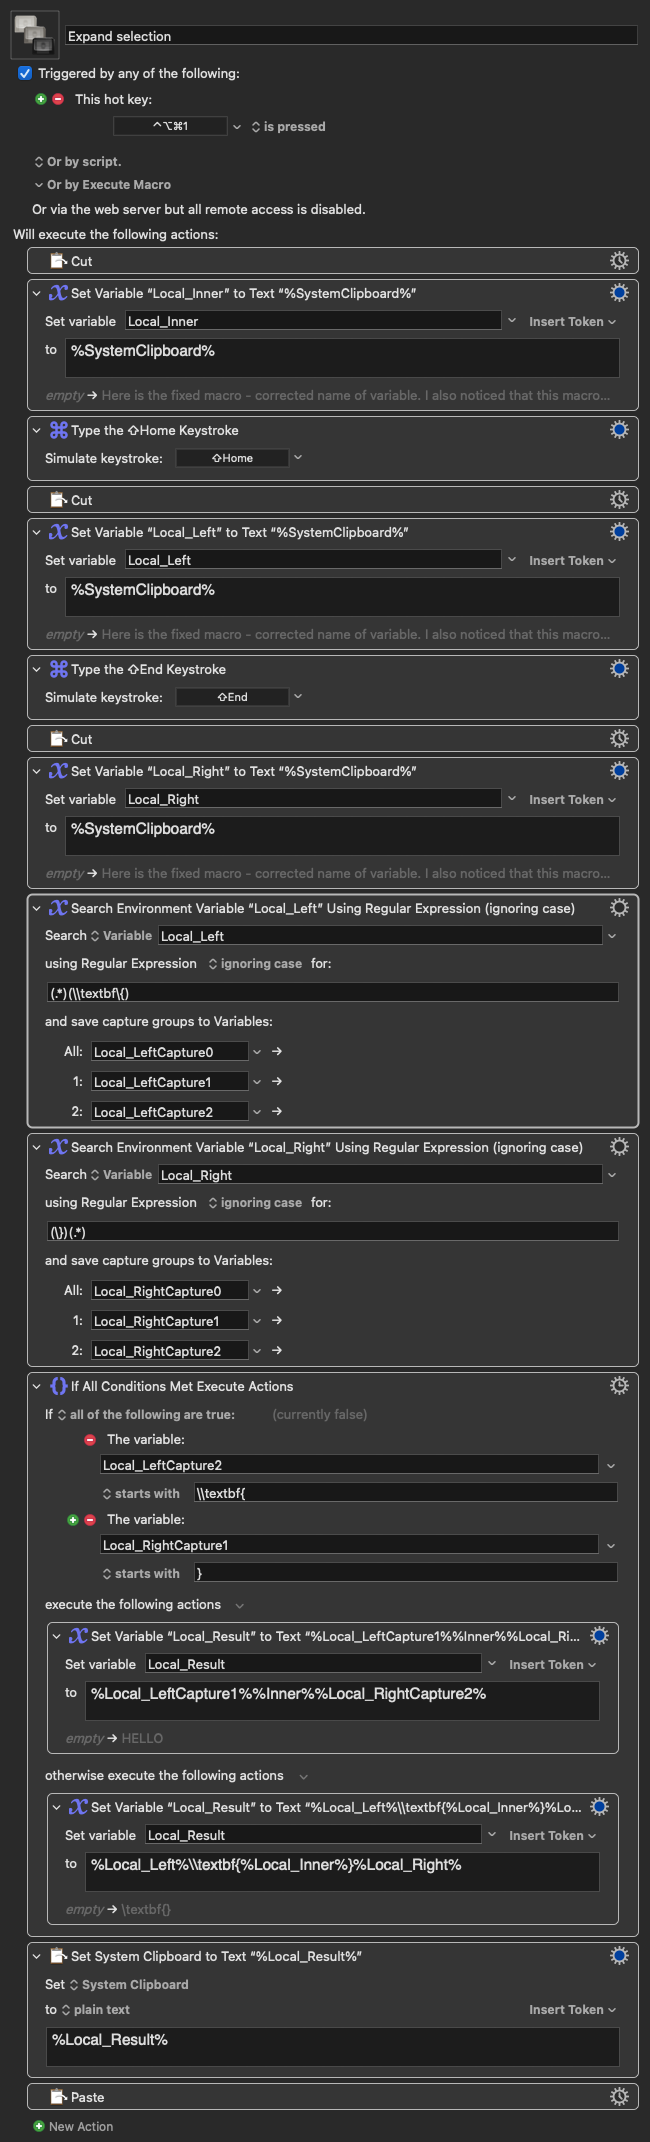Screen dimensions: 650x2142
Task: Open the hot key ⌃⌥⌘1 dropdown arrow
Action: (237, 127)
